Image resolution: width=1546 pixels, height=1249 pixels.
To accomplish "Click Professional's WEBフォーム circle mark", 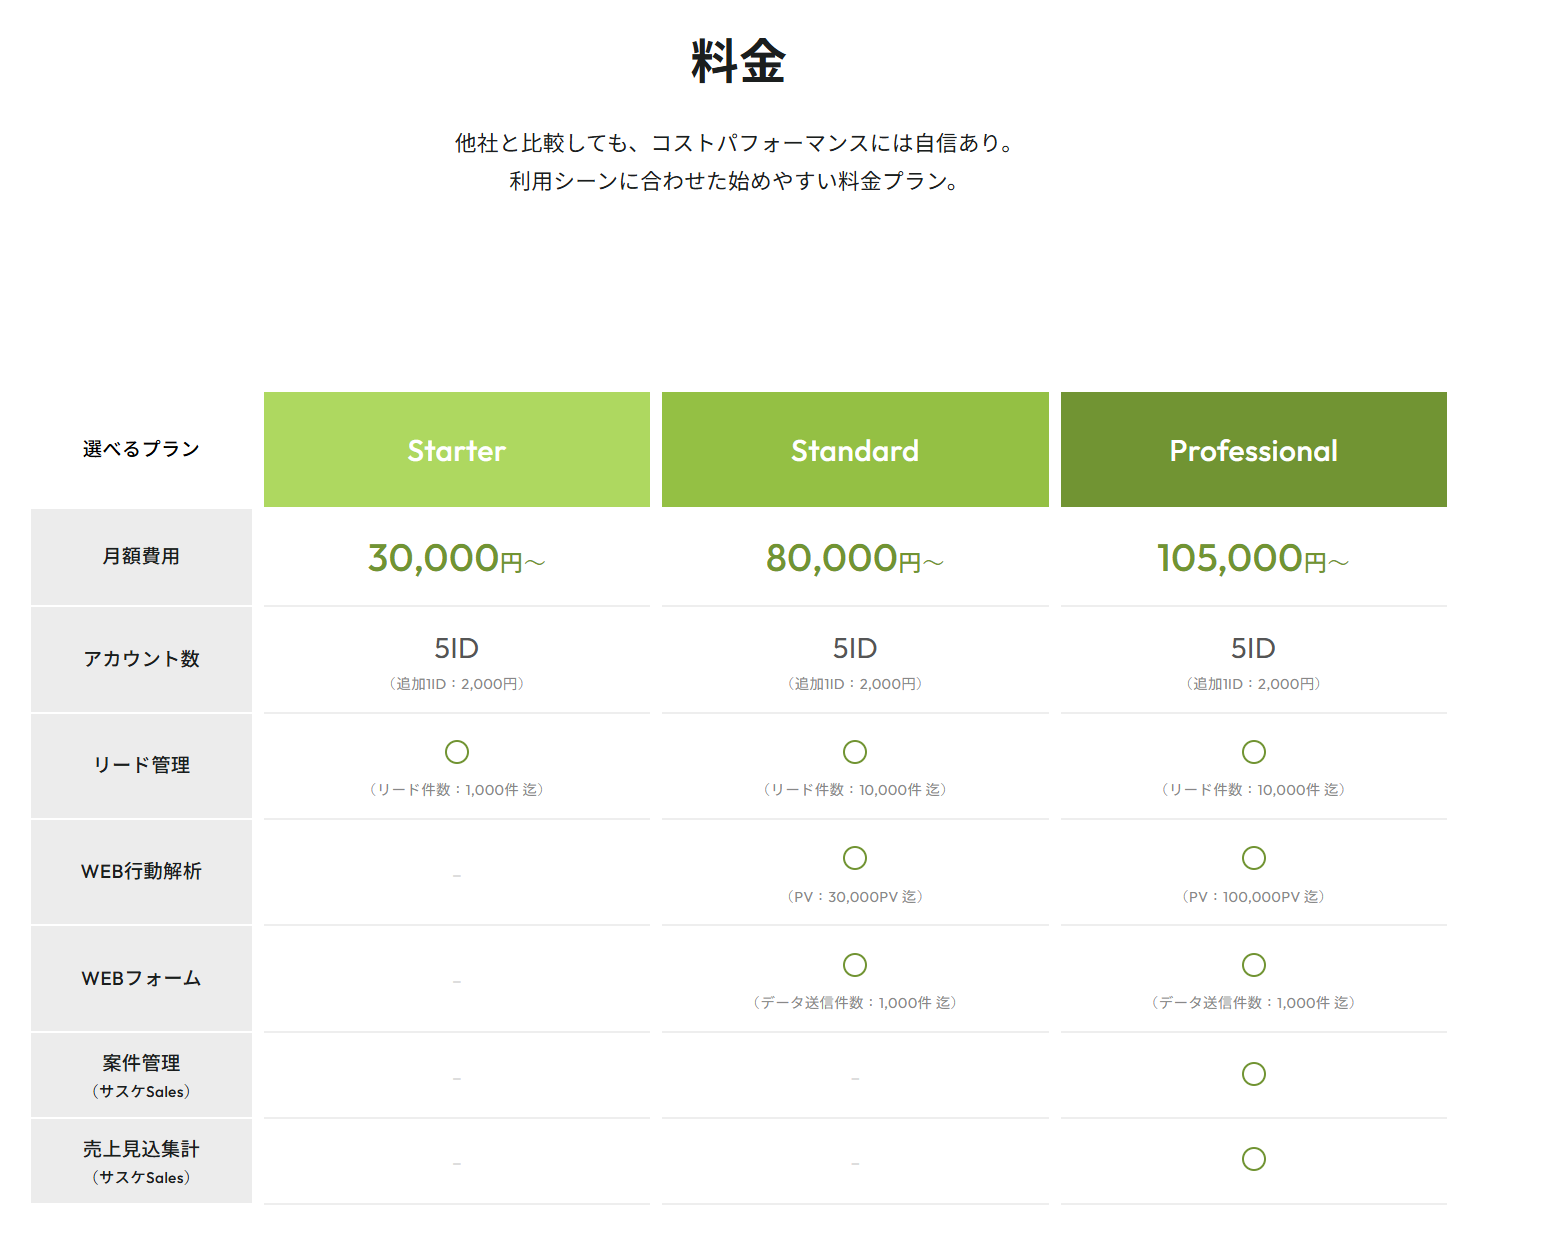I will pos(1253,965).
